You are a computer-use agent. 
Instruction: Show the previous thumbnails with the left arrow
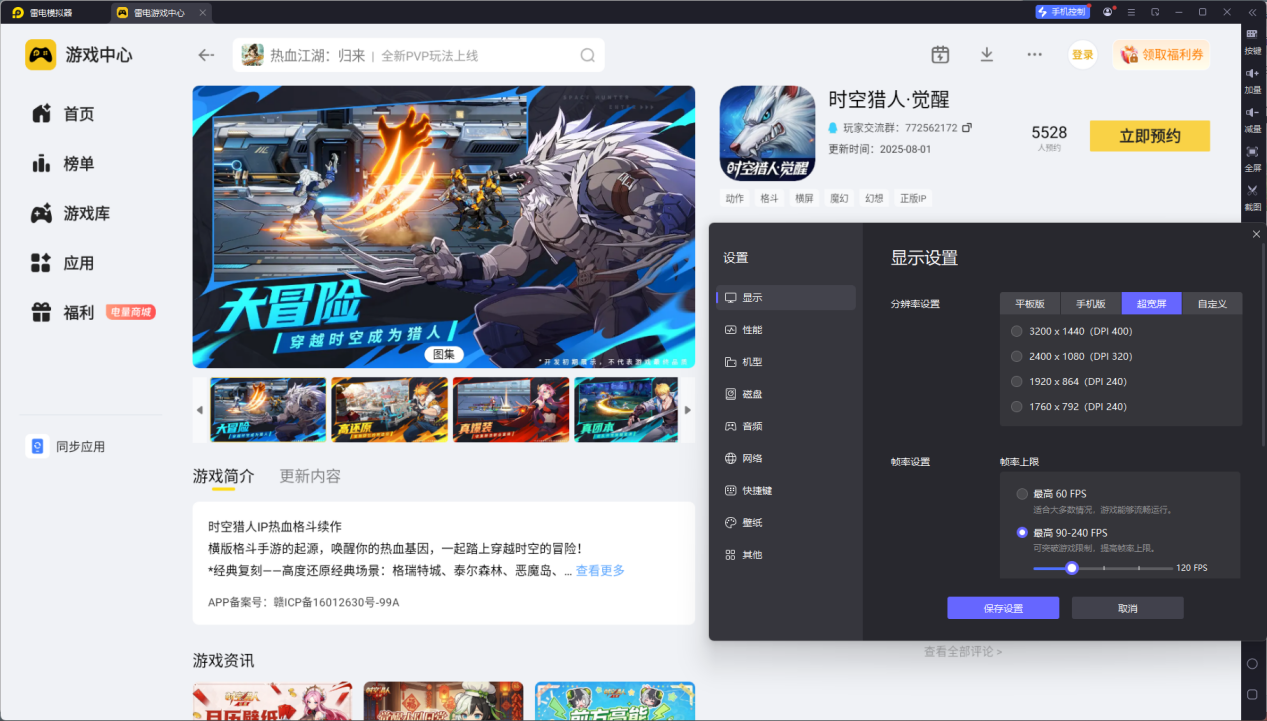[200, 410]
